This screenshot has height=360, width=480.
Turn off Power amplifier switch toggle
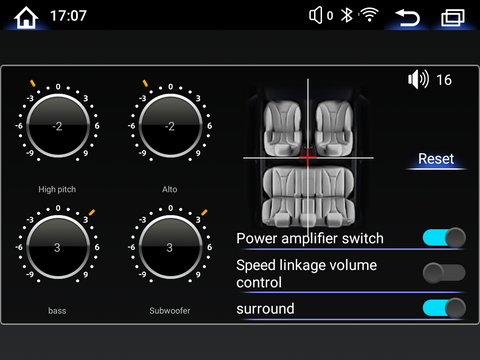[444, 238]
